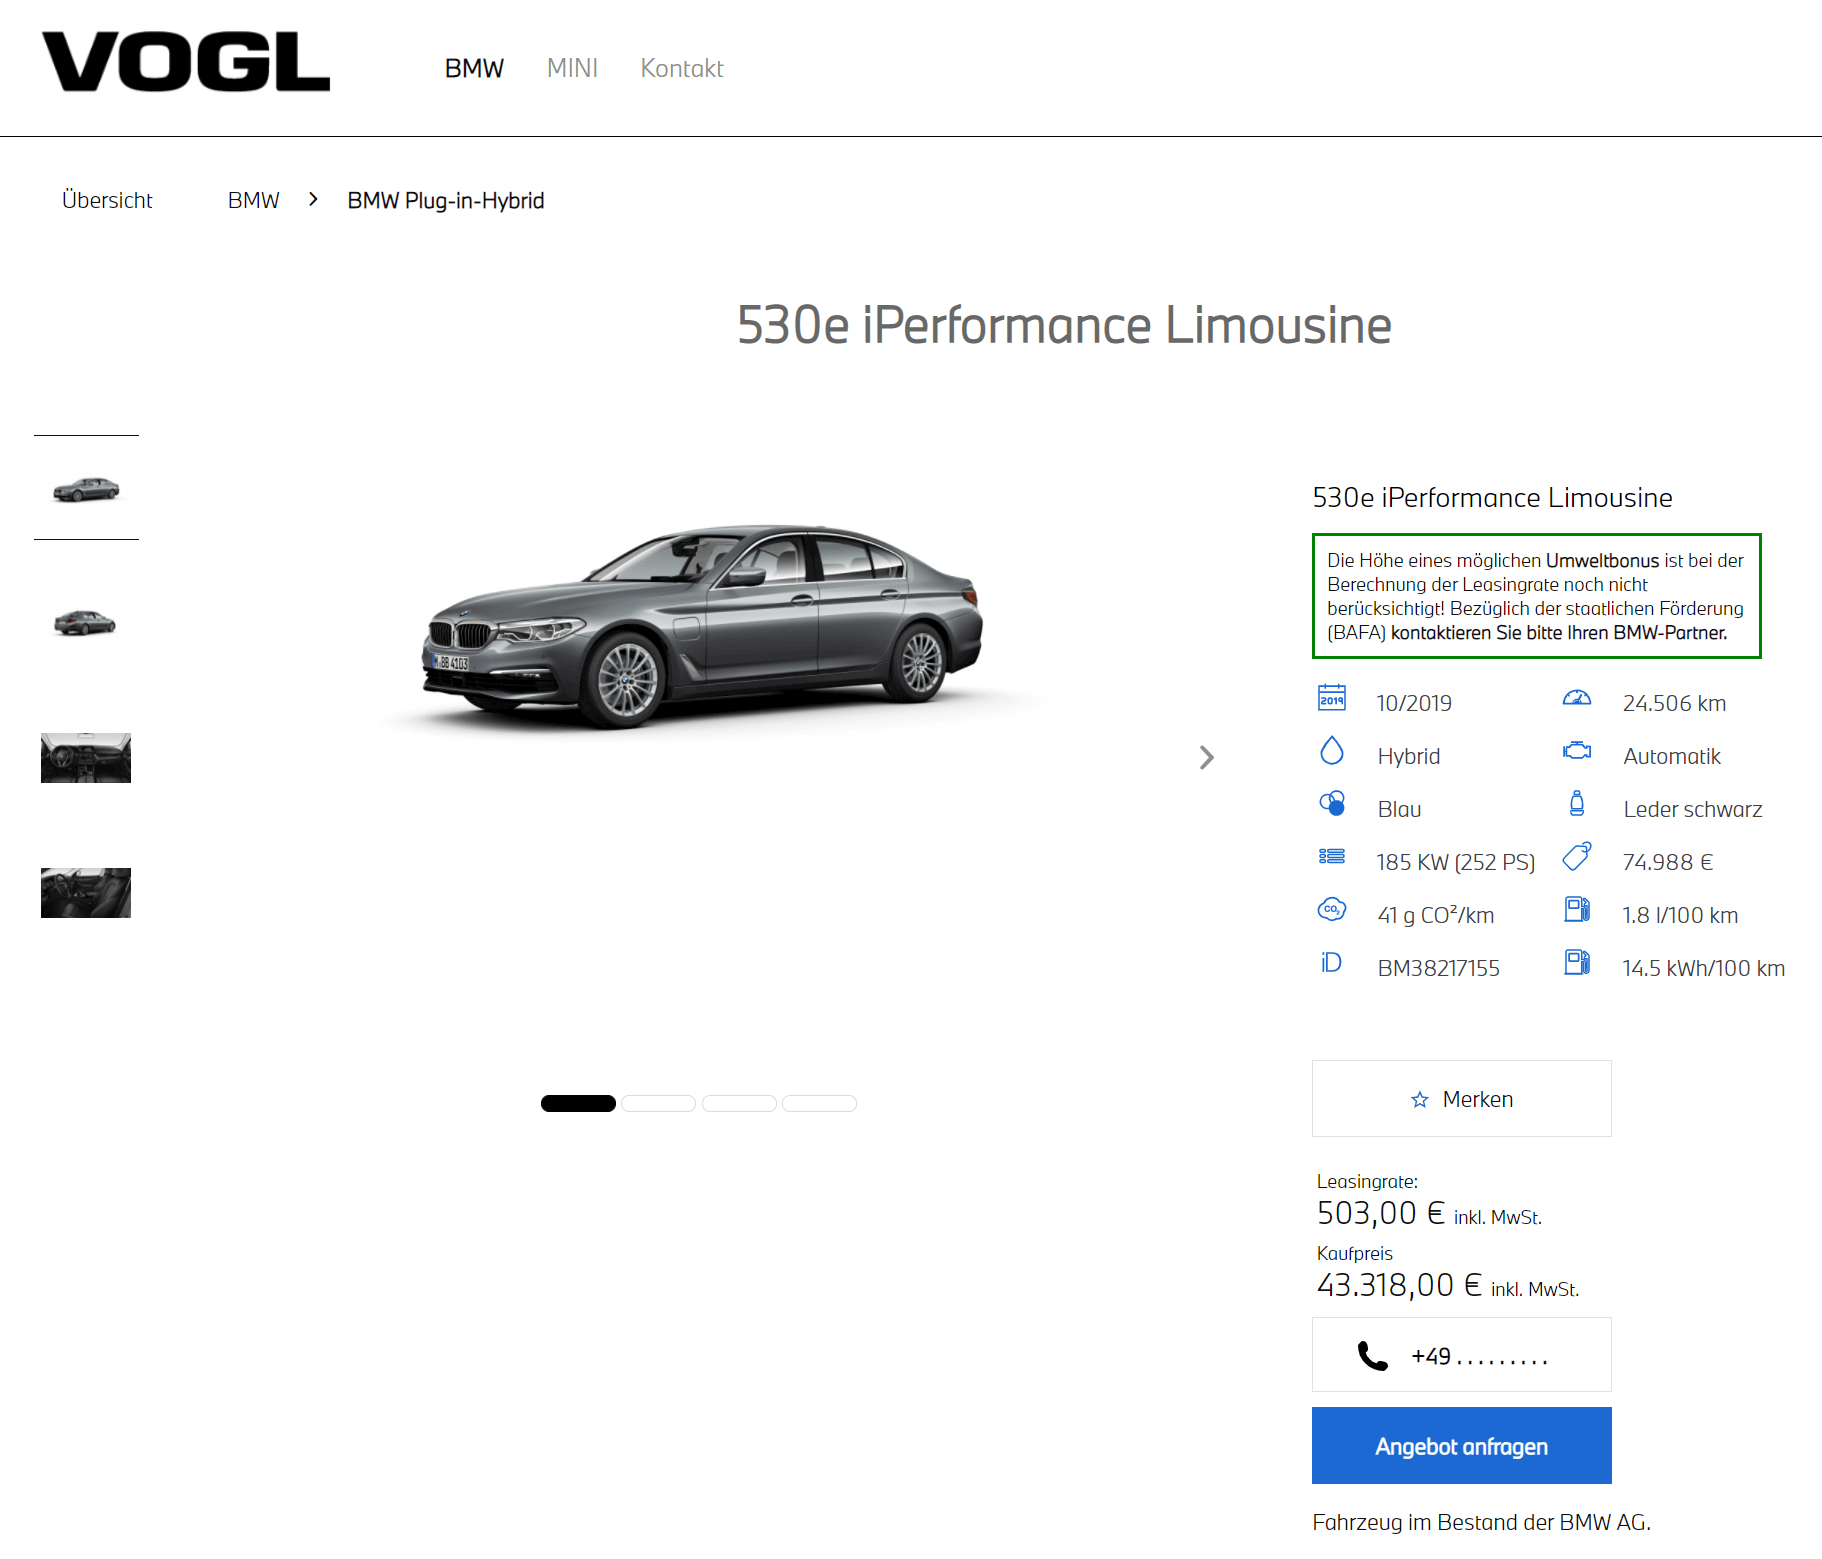Screen dimensions: 1822x1559
Task: Click the 185 KW (252 PS) value
Action: [1456, 862]
